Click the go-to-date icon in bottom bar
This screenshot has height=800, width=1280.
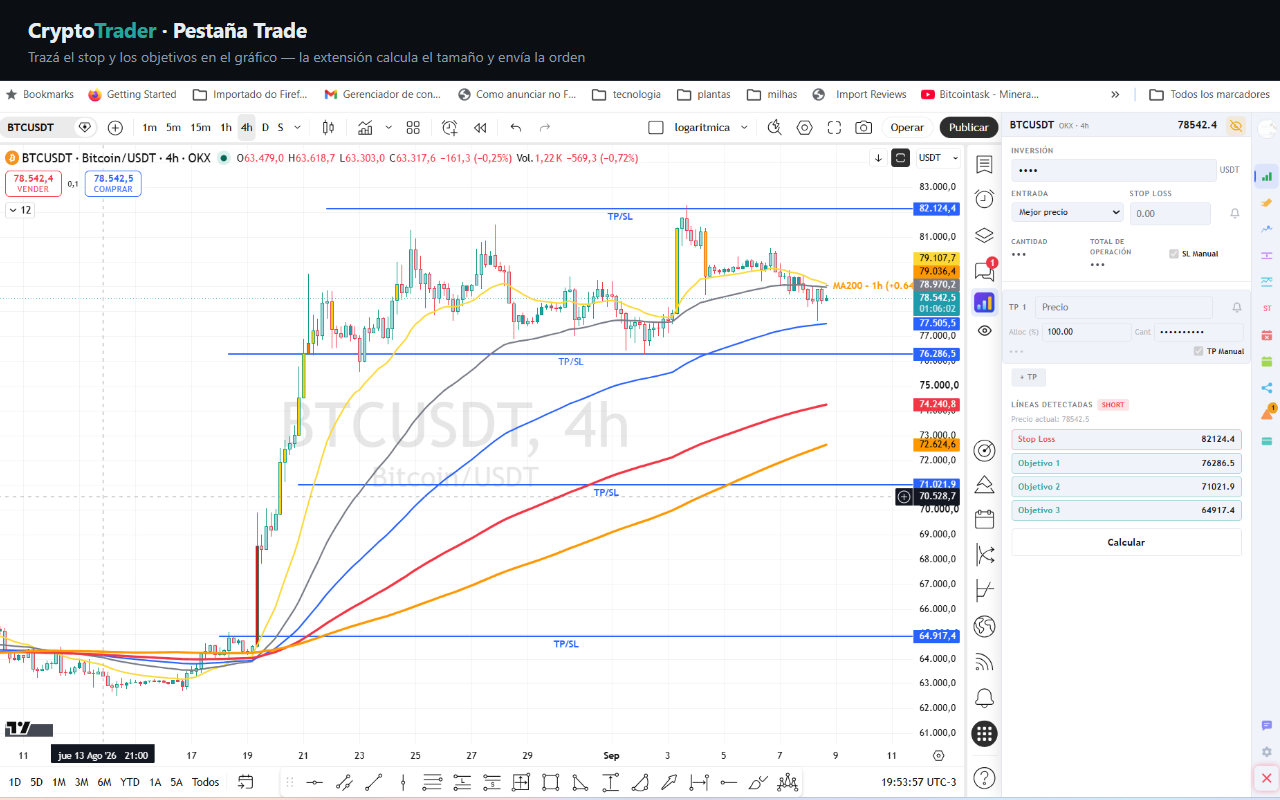coord(245,782)
